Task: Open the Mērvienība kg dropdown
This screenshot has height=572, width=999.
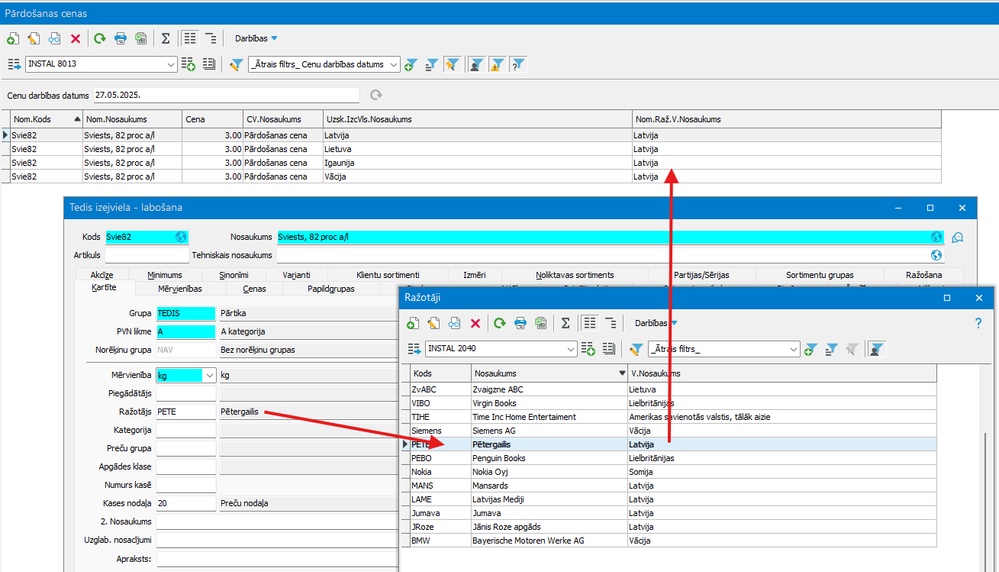Action: pos(209,376)
